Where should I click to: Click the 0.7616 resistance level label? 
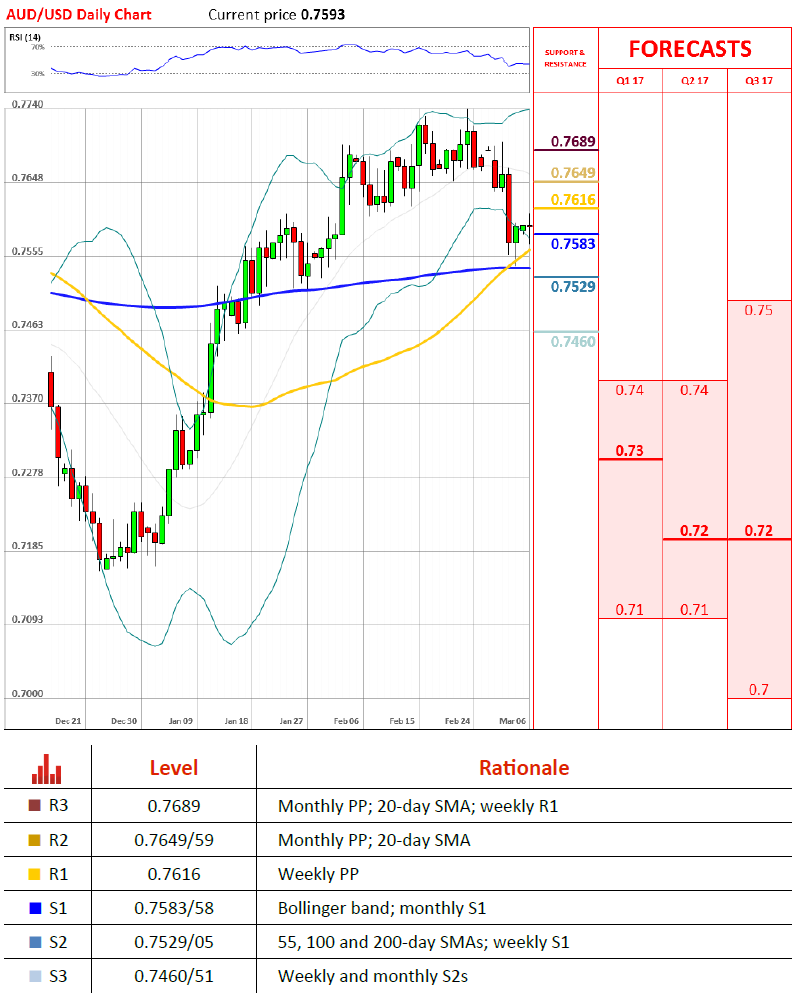tap(573, 200)
